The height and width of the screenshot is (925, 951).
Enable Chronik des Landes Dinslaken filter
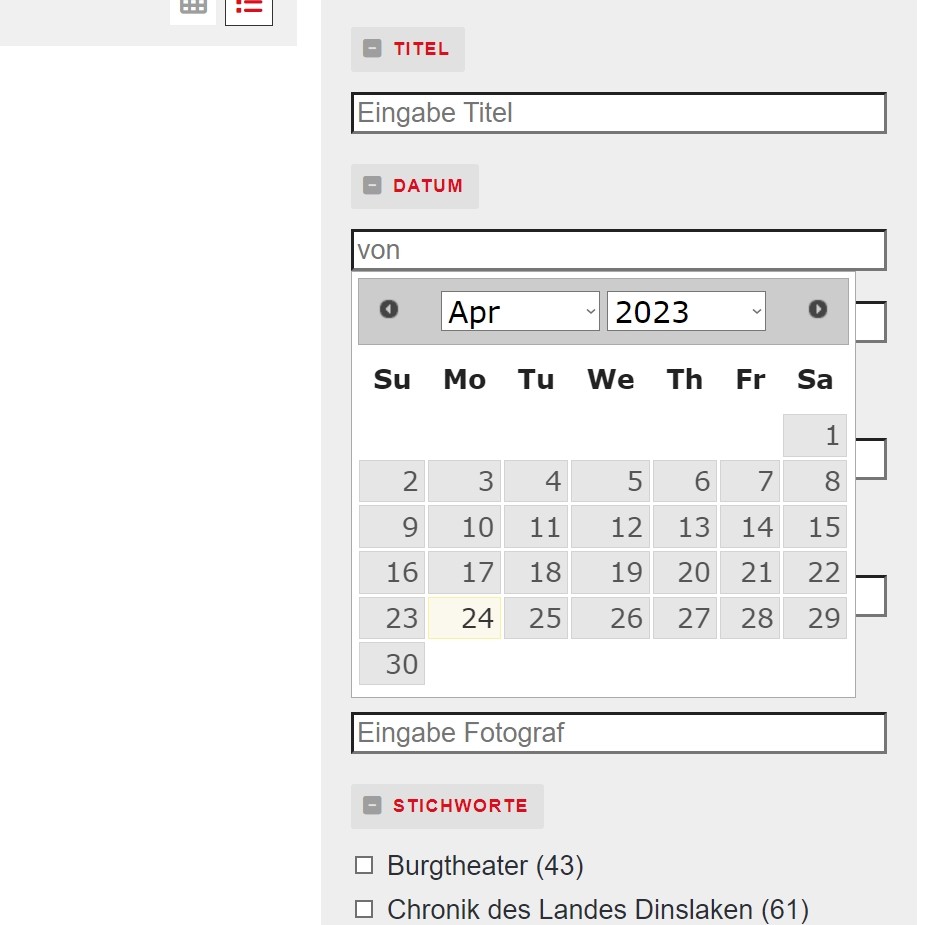364,909
